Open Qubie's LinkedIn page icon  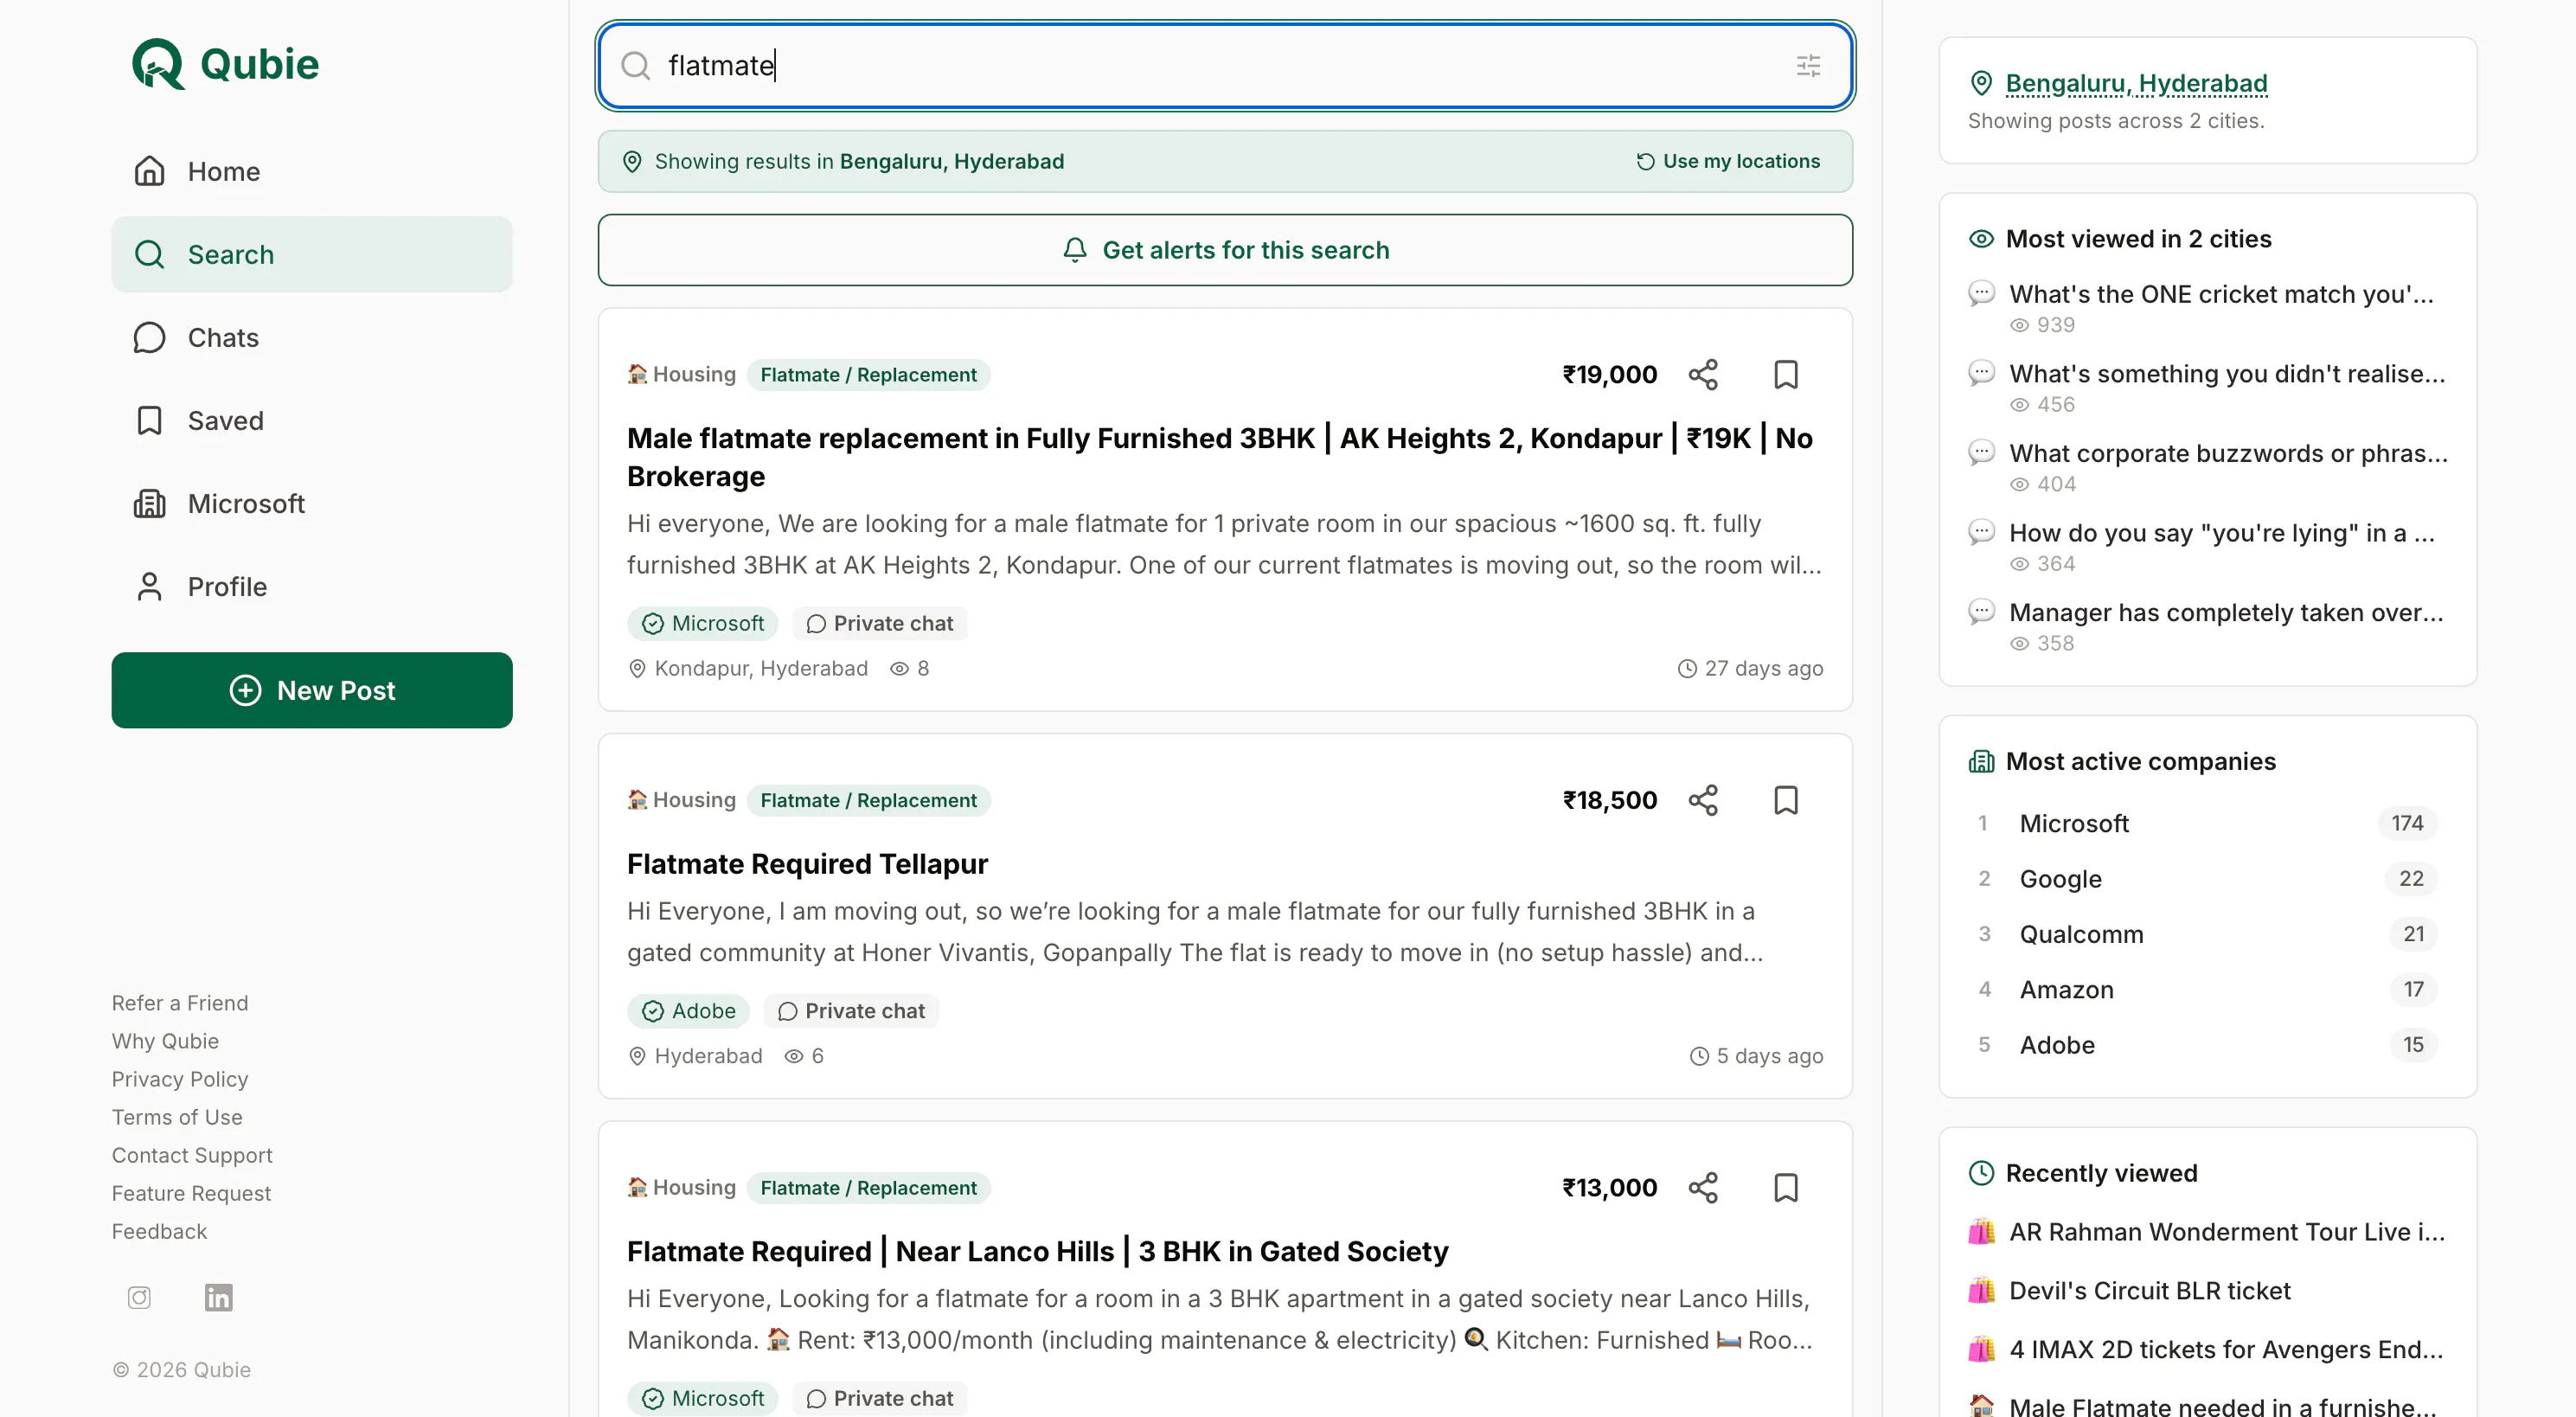pyautogui.click(x=218, y=1297)
